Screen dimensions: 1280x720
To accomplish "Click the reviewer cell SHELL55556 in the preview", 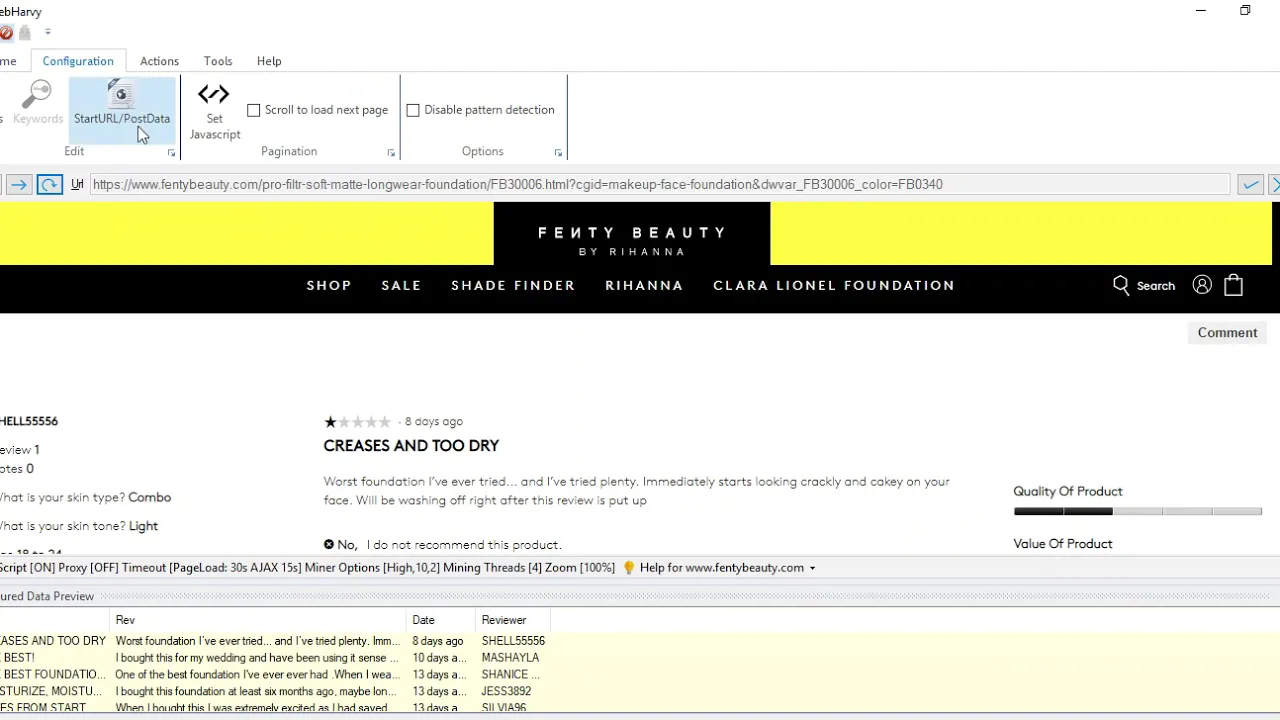I will coord(513,641).
